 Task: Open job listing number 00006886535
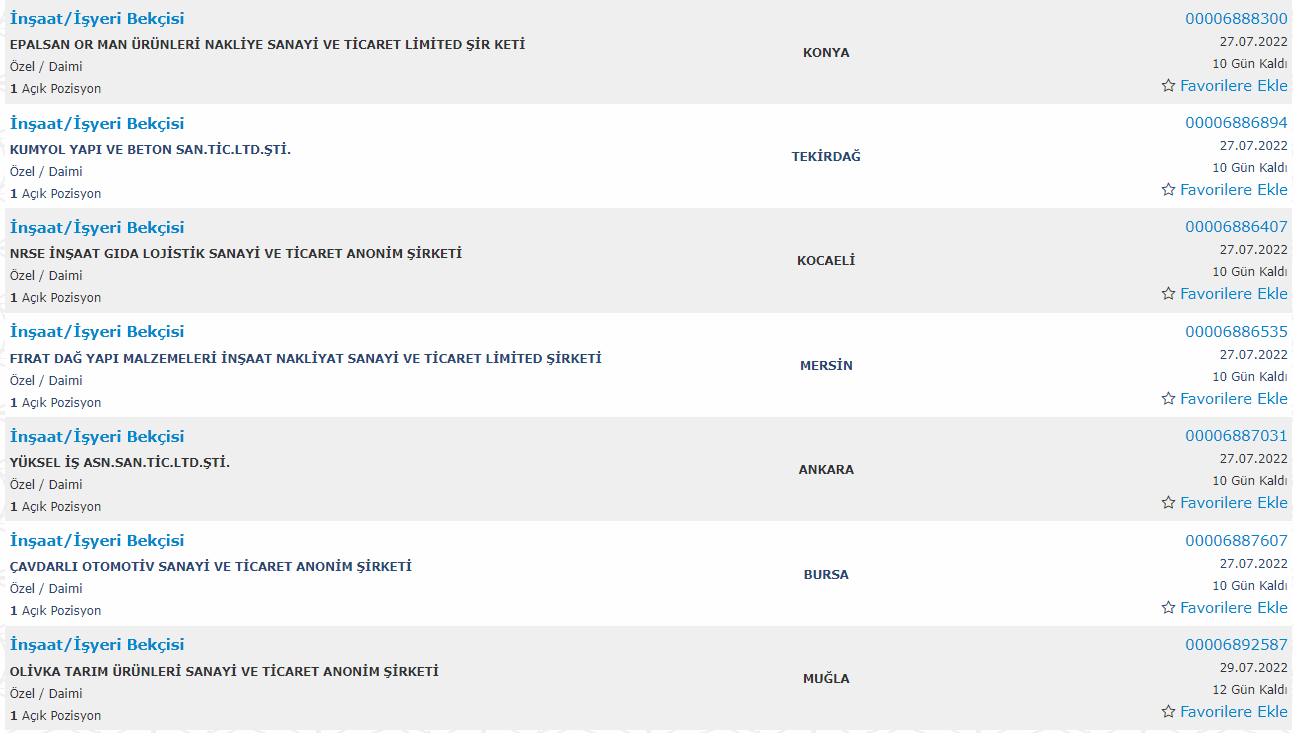[x=1236, y=332]
